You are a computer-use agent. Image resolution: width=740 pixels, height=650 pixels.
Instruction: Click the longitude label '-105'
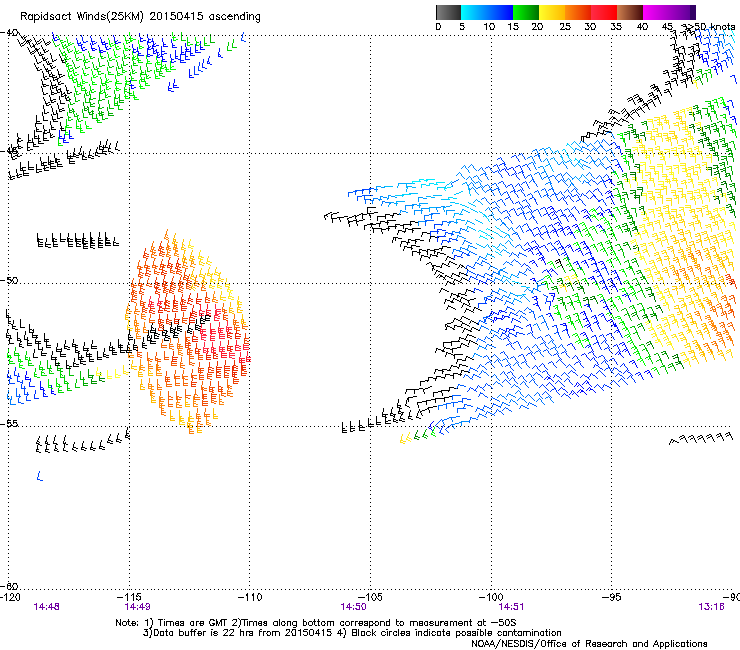(370, 597)
